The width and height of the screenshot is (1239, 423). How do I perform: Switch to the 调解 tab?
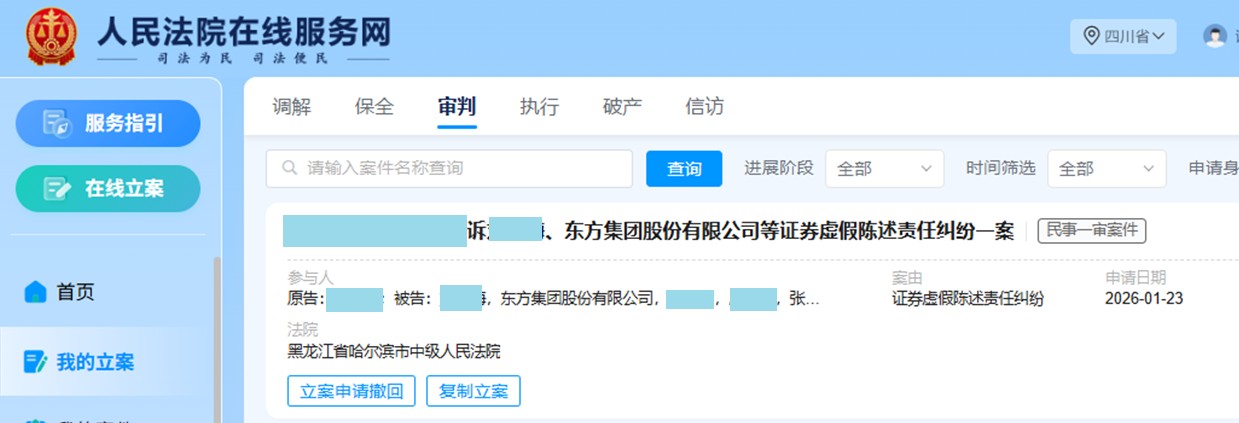(291, 107)
